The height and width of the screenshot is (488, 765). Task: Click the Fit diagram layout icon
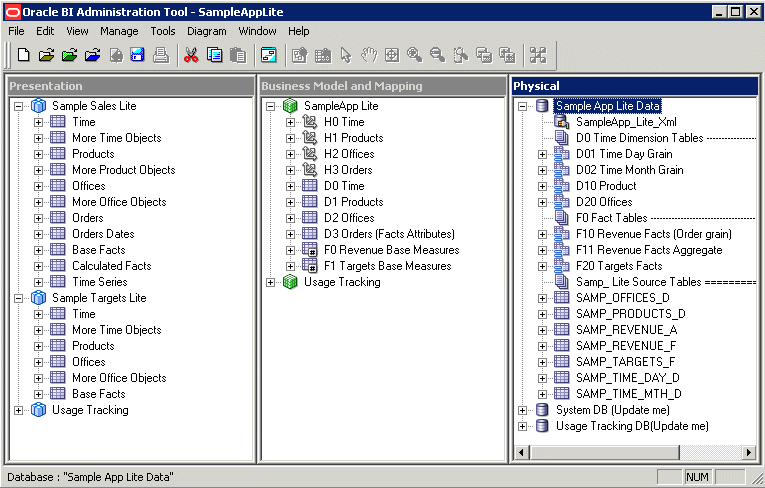(538, 55)
